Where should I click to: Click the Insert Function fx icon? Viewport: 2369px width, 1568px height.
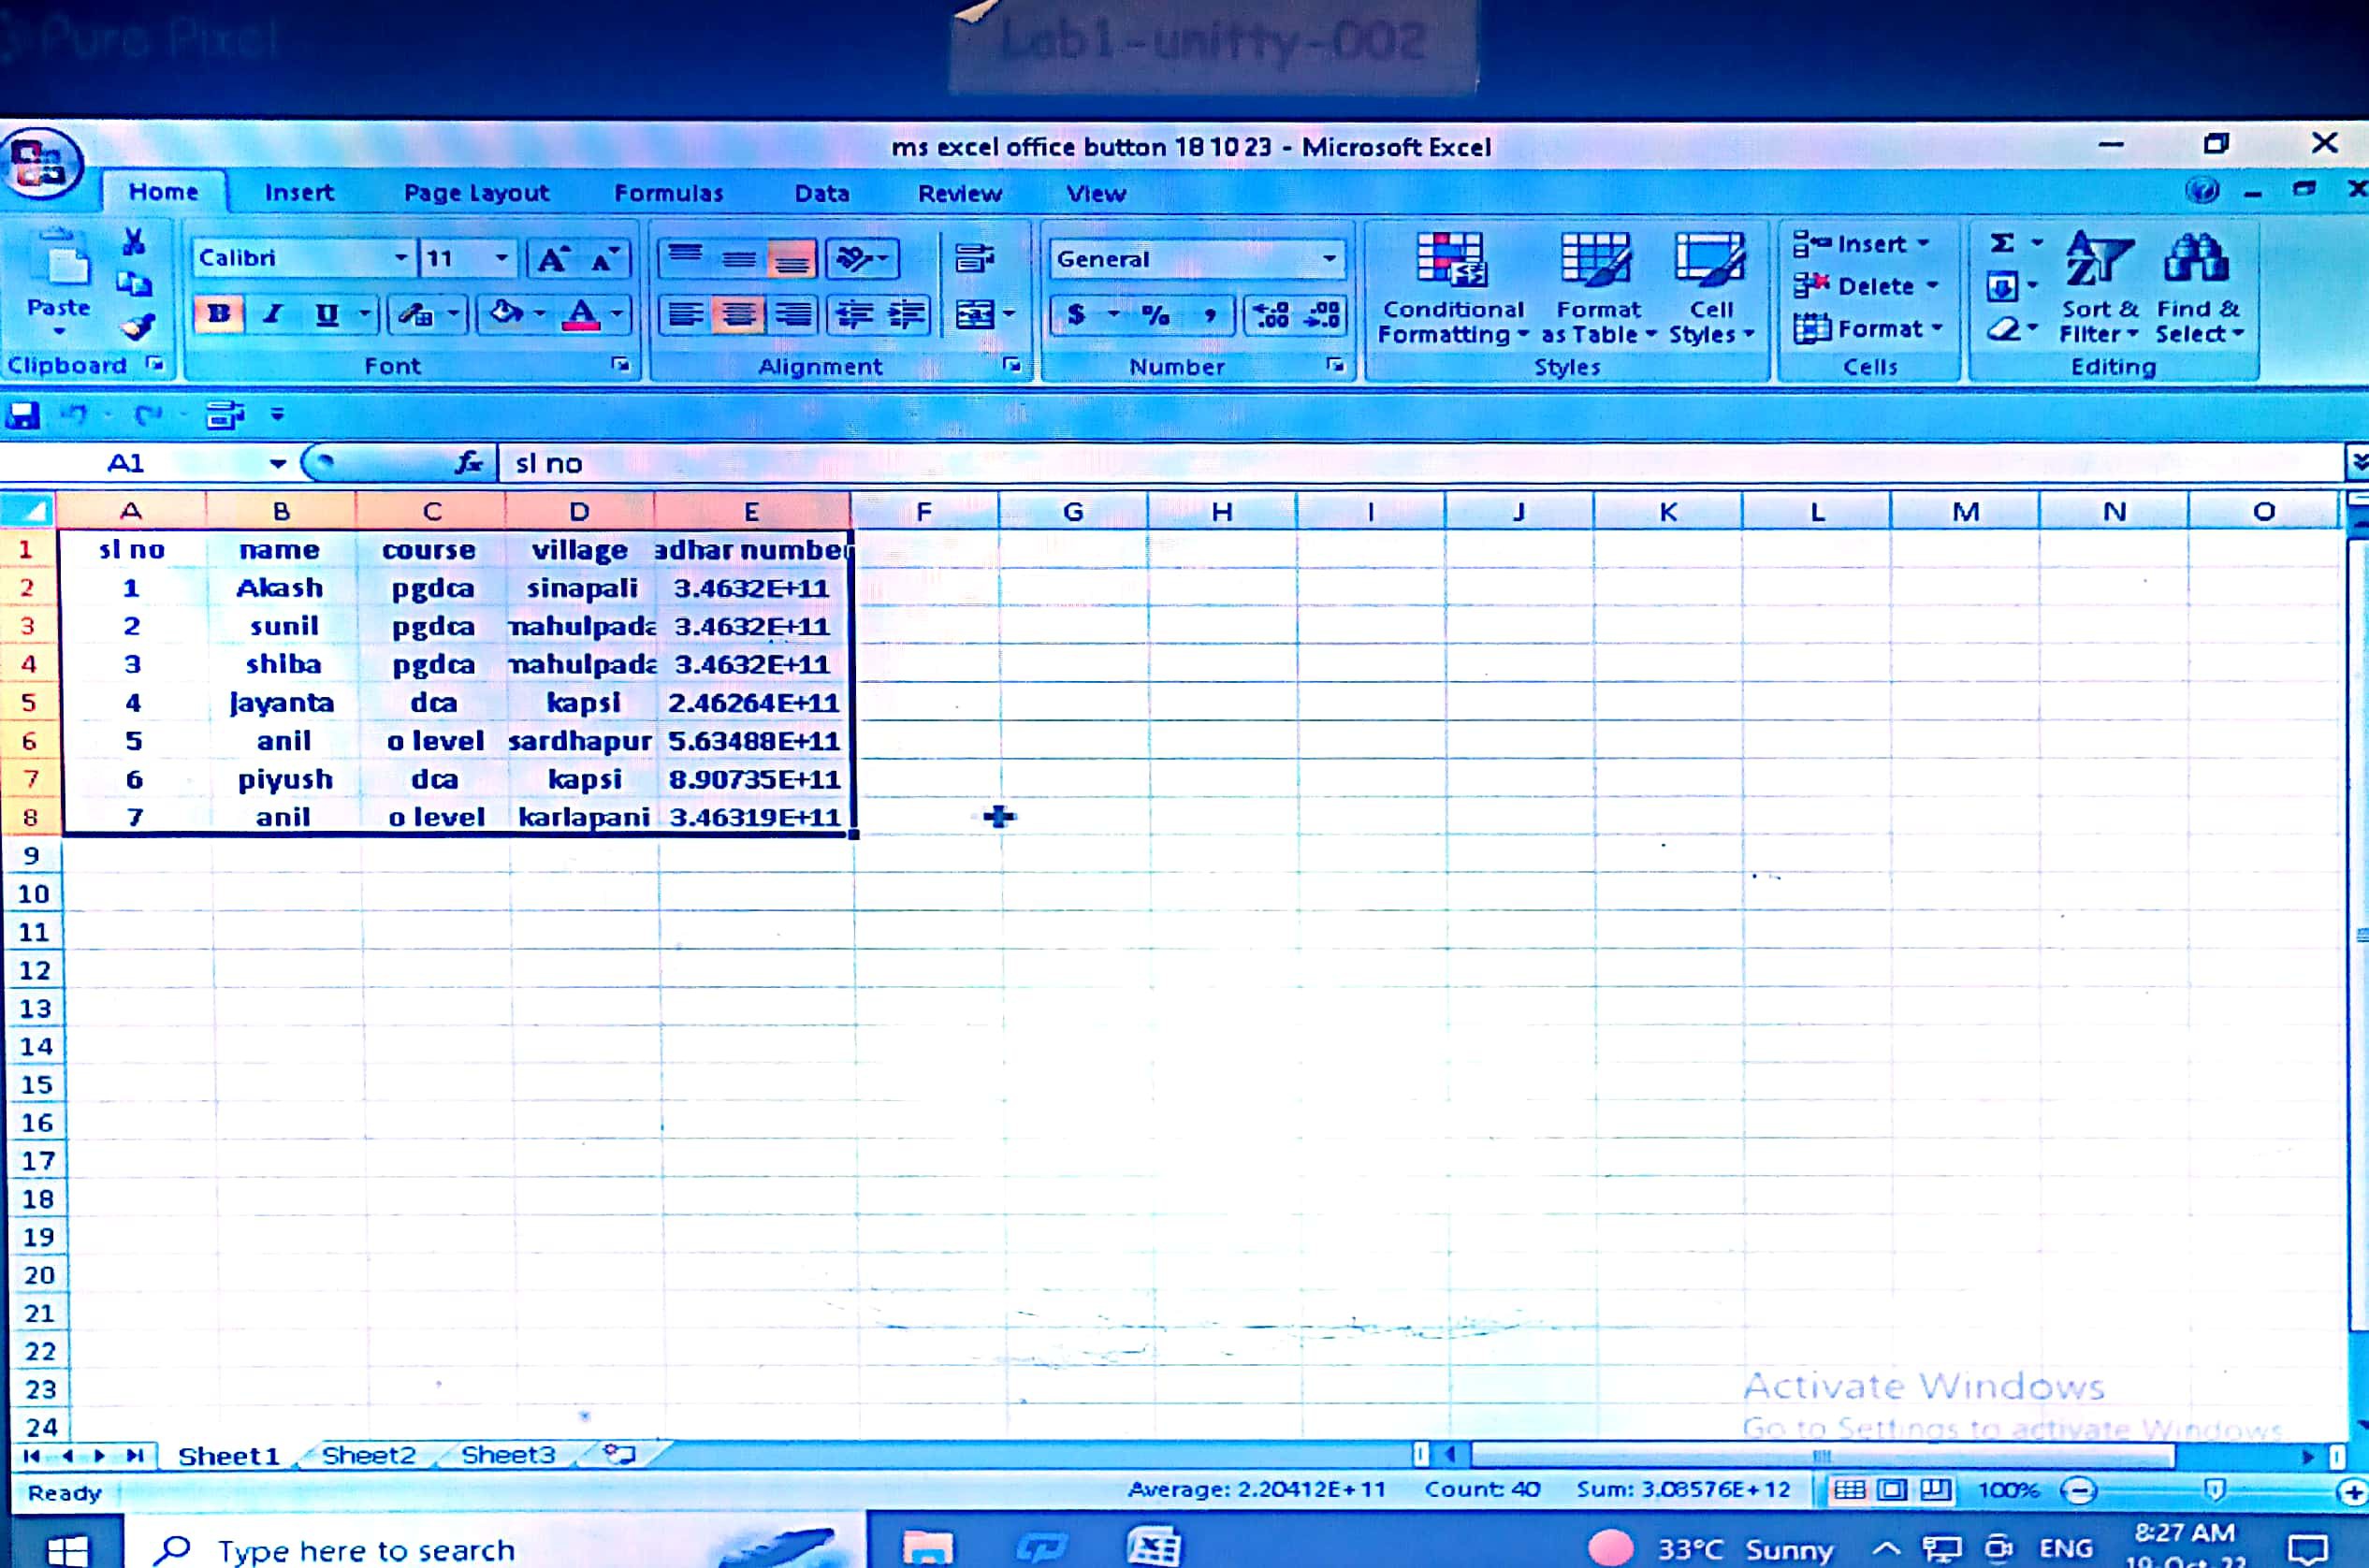(x=468, y=462)
